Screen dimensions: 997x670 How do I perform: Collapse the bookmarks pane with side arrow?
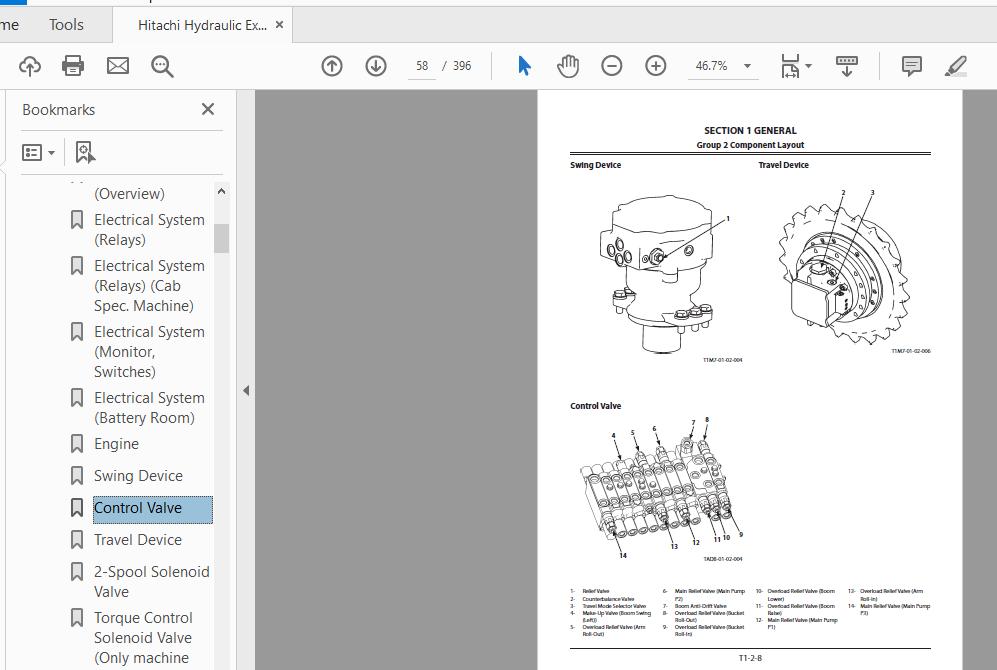click(x=246, y=390)
